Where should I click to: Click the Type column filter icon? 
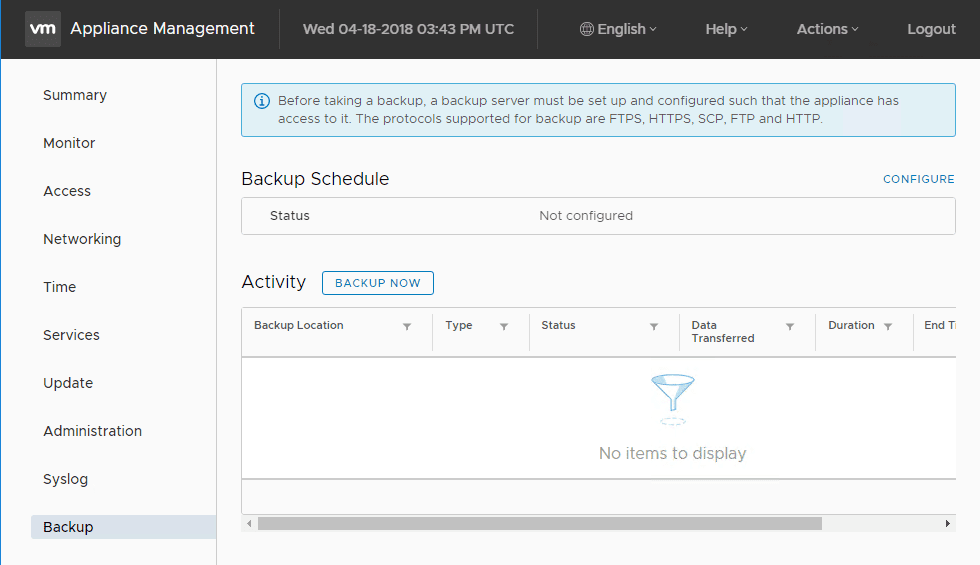[x=504, y=327]
